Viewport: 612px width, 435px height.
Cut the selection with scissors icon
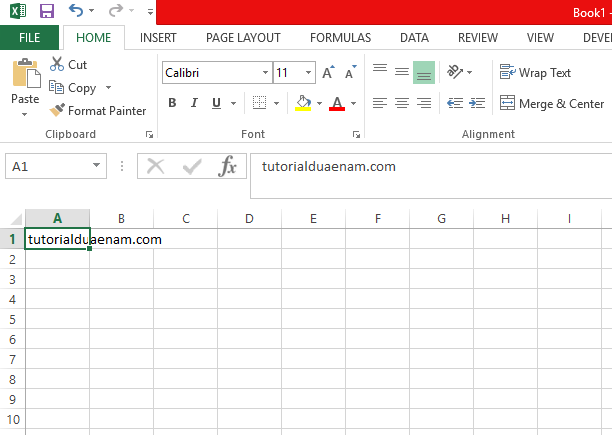coord(57,64)
